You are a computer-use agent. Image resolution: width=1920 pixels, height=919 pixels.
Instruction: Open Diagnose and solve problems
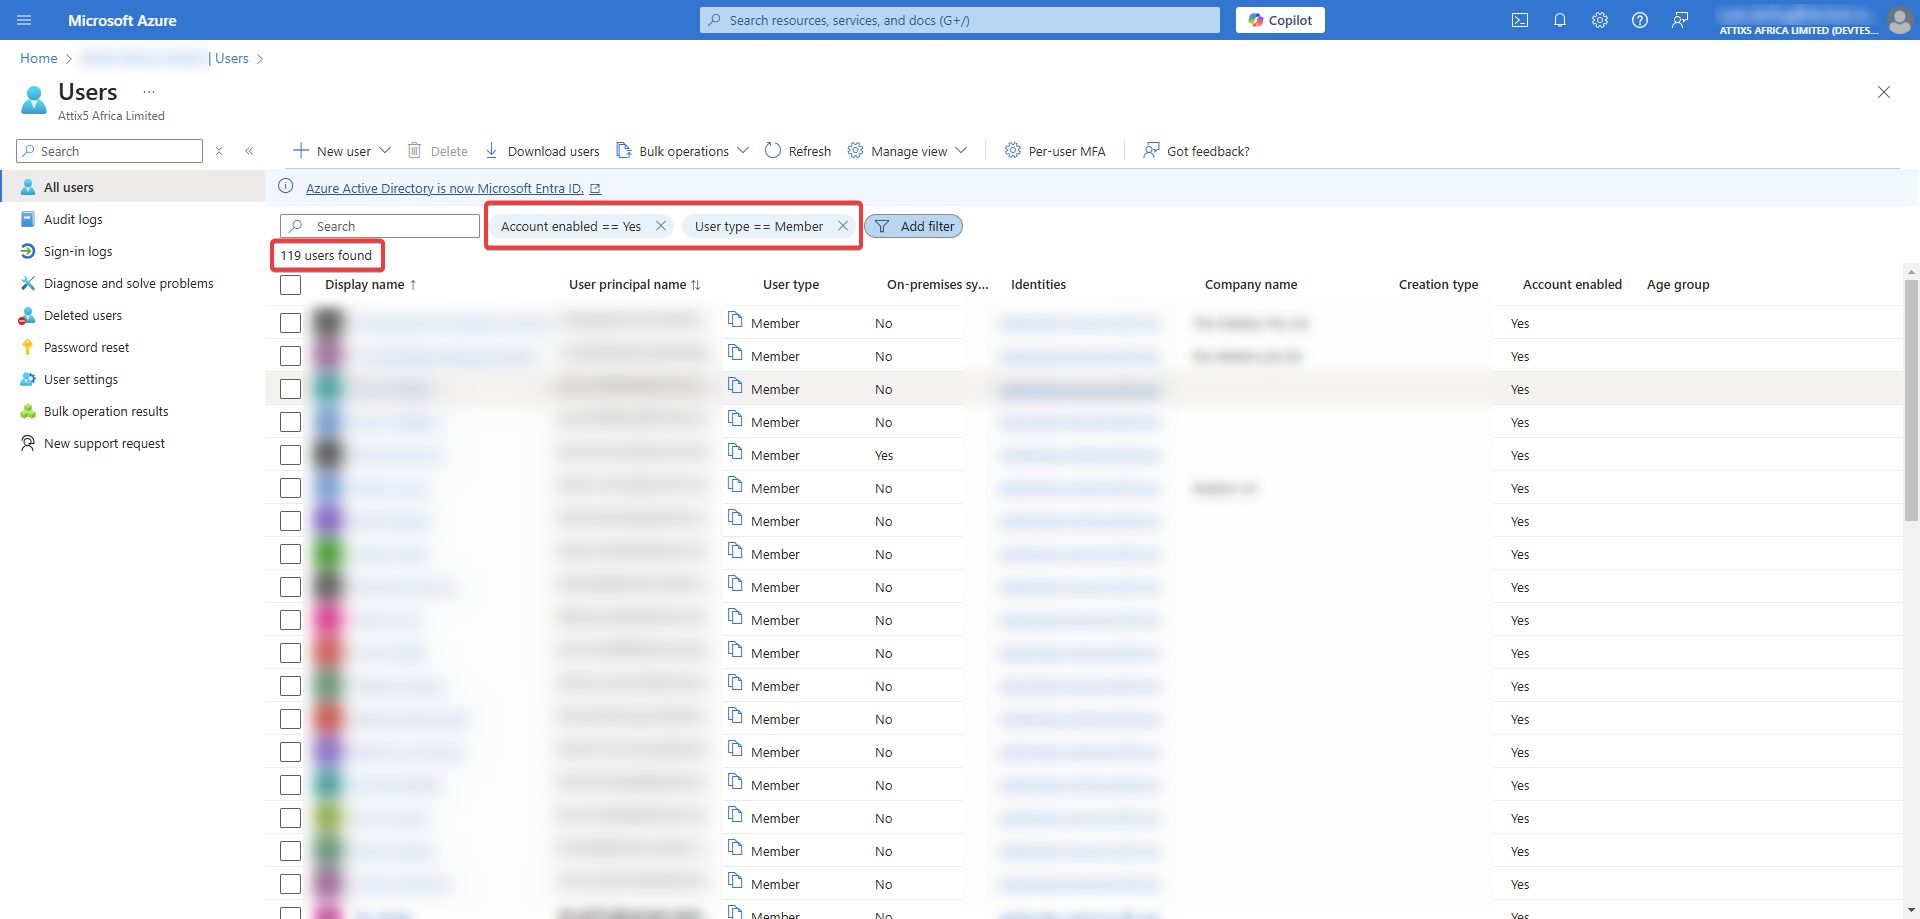point(128,283)
